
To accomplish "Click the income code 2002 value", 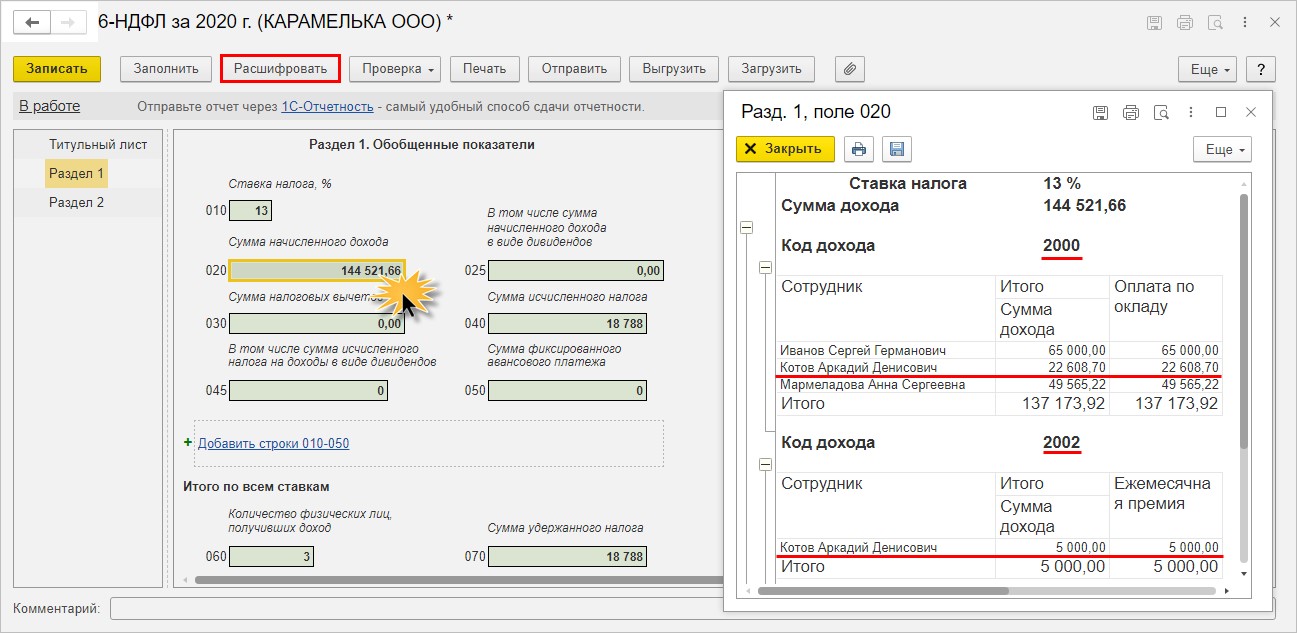I will point(1061,442).
